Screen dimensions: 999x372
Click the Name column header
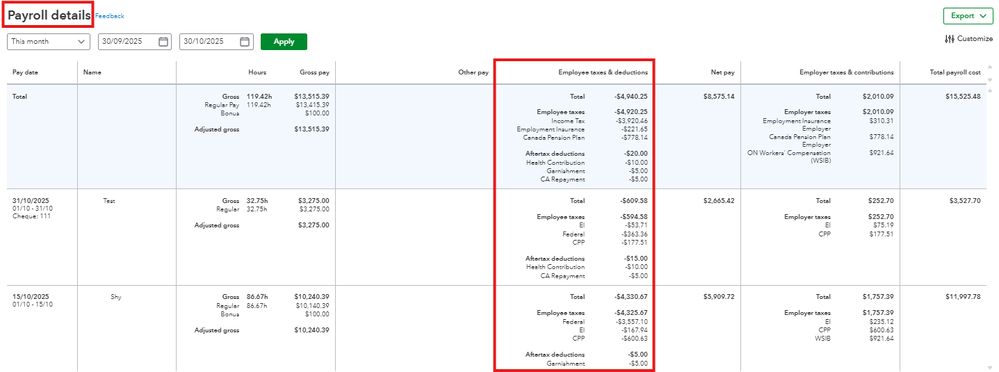point(92,72)
